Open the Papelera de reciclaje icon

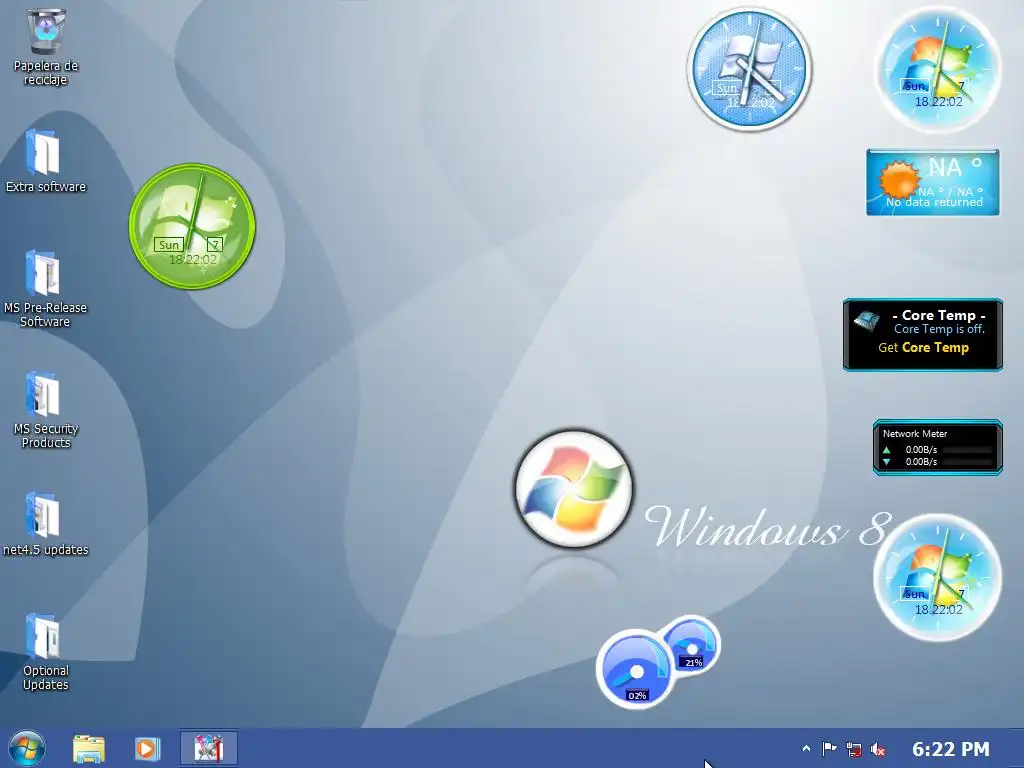(x=45, y=47)
